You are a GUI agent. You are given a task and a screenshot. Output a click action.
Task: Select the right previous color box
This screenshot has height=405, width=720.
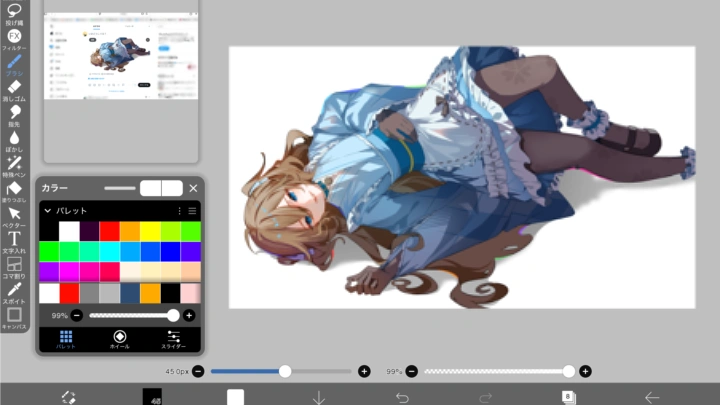pyautogui.click(x=172, y=188)
